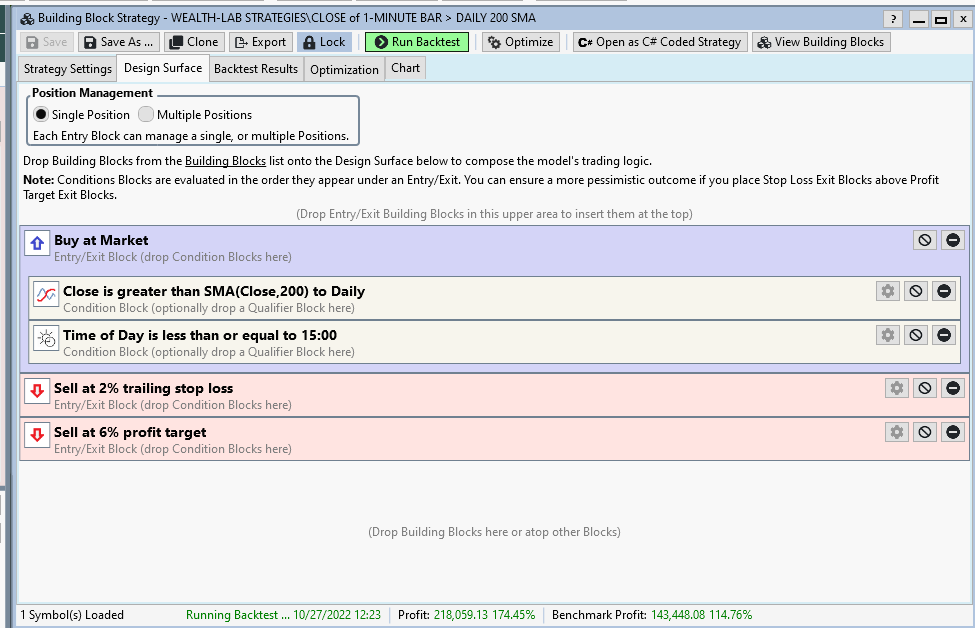Disable the Time of Day condition block
975x628 pixels.
pyautogui.click(x=915, y=335)
